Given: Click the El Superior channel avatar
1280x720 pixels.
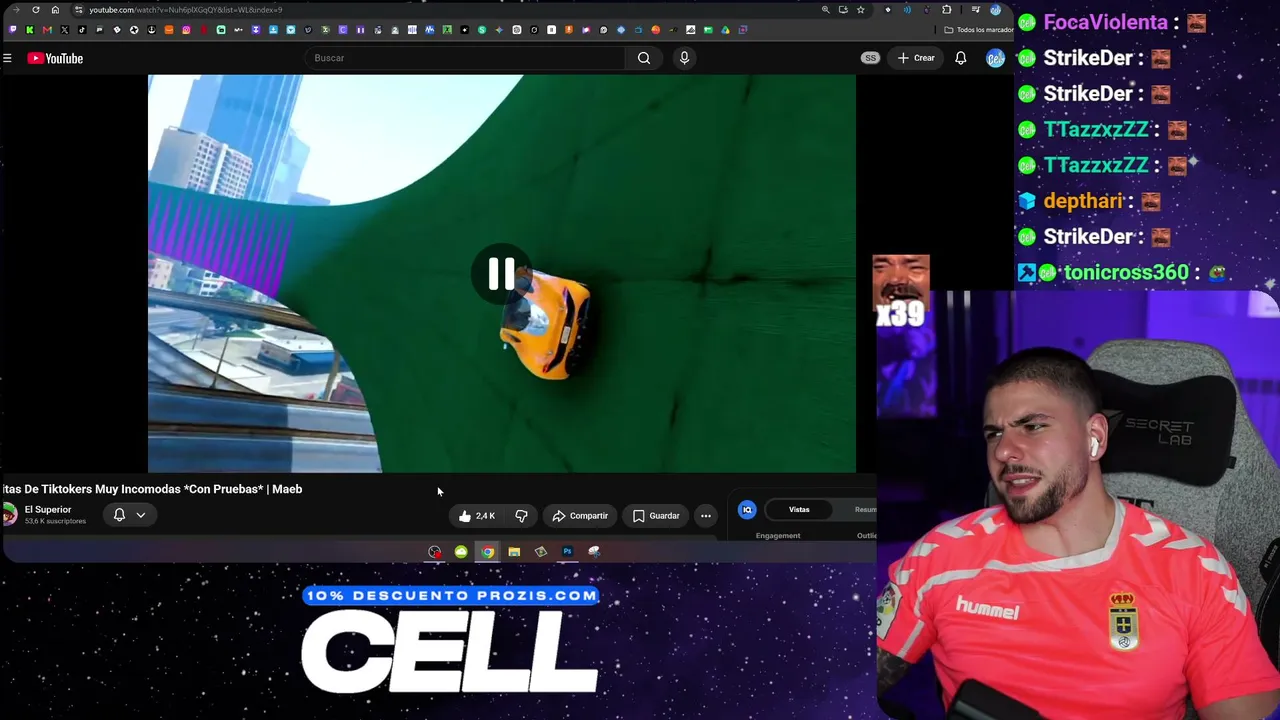Looking at the screenshot, I should 9,515.
